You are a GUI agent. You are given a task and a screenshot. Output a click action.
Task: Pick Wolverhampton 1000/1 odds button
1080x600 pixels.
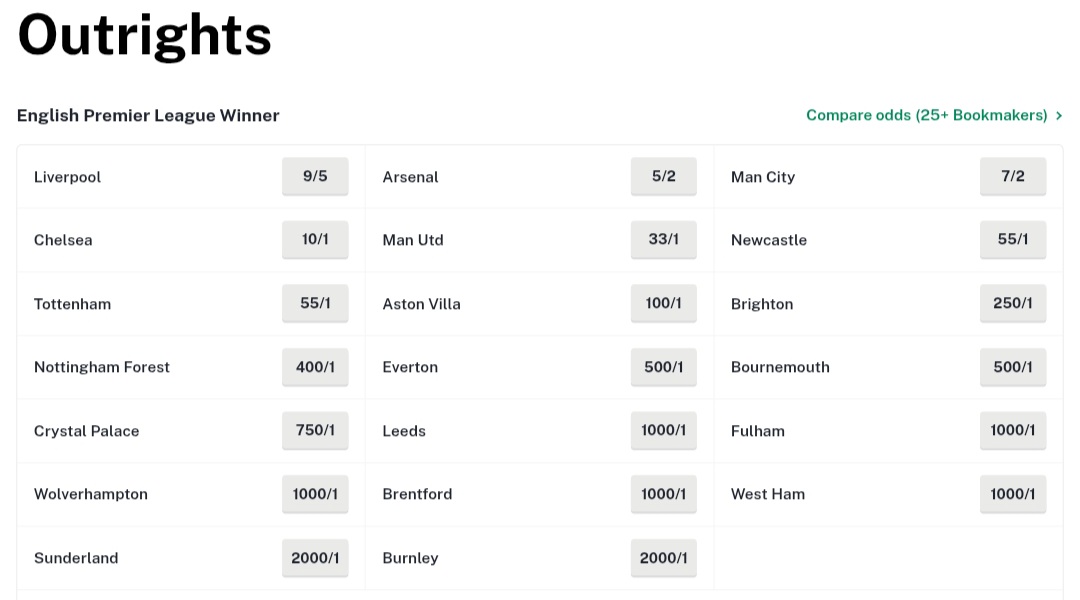click(315, 494)
